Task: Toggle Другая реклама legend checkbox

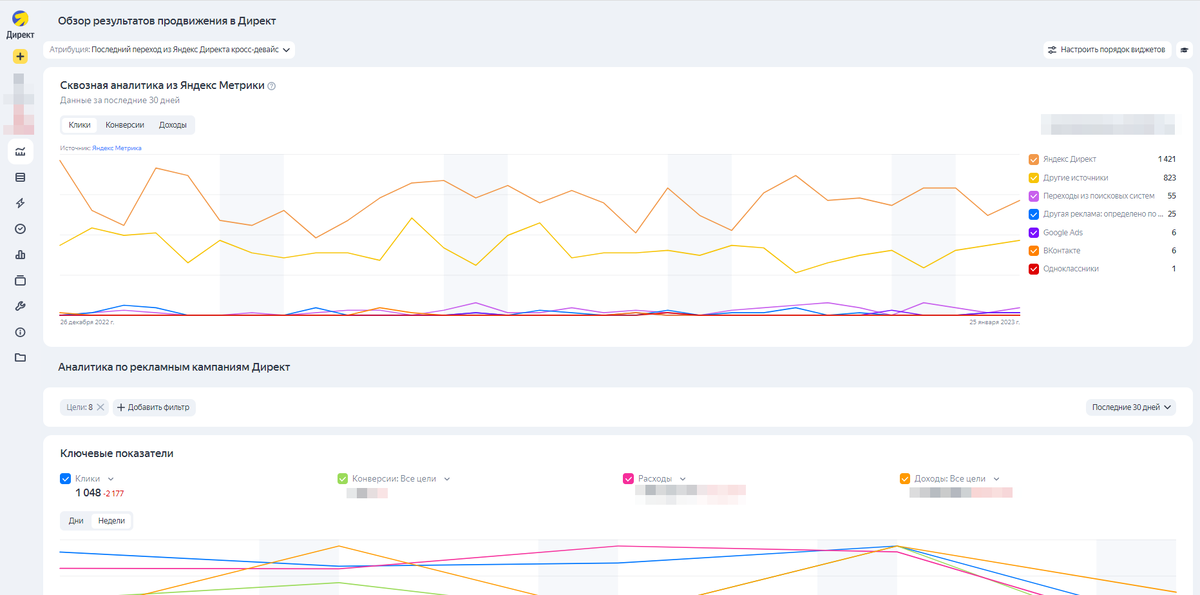Action: coord(1033,214)
